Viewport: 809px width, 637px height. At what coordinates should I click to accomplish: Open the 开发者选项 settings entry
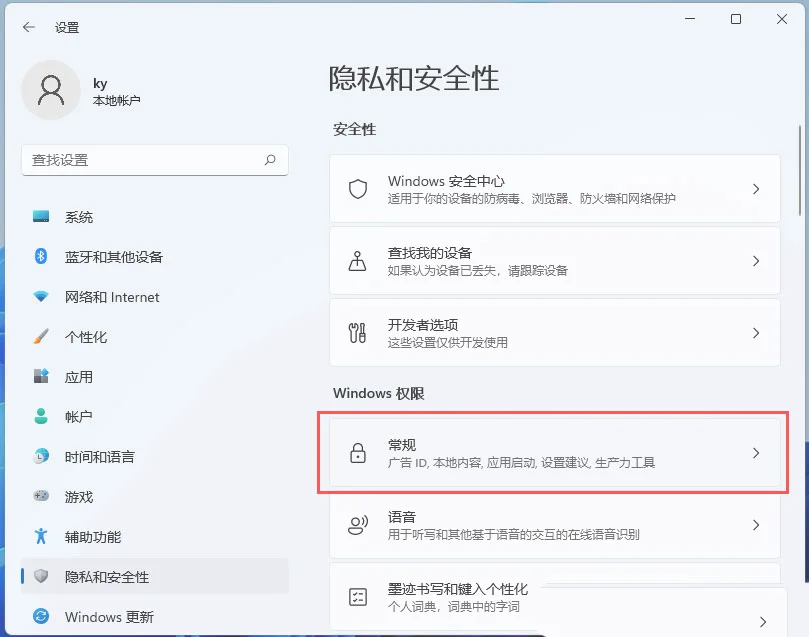(554, 333)
